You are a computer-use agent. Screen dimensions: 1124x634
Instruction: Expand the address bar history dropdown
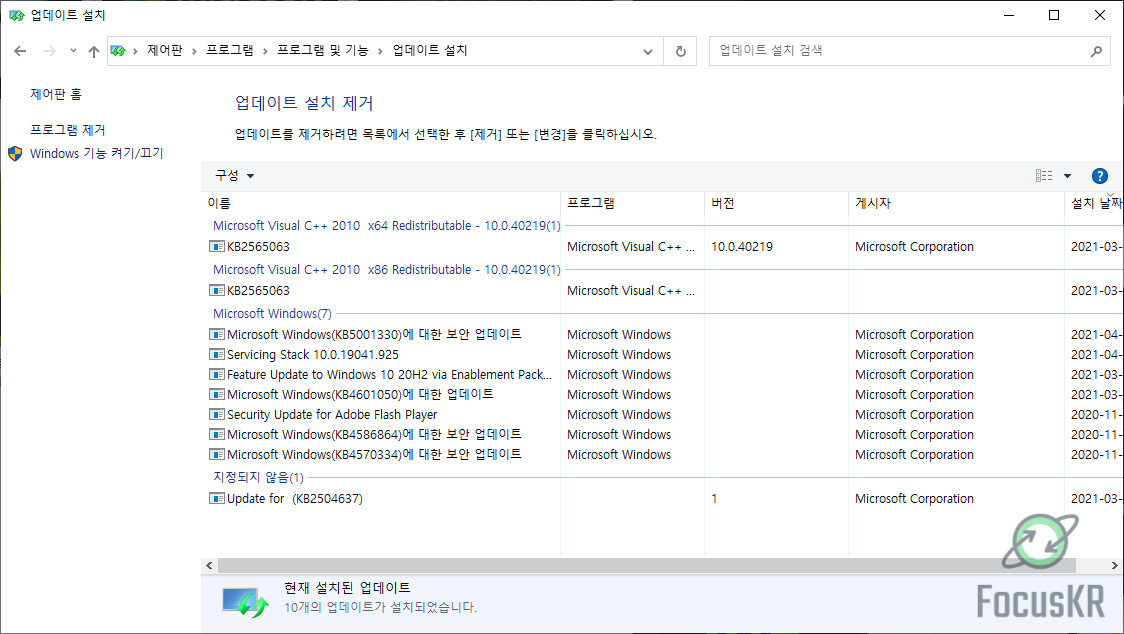[648, 51]
